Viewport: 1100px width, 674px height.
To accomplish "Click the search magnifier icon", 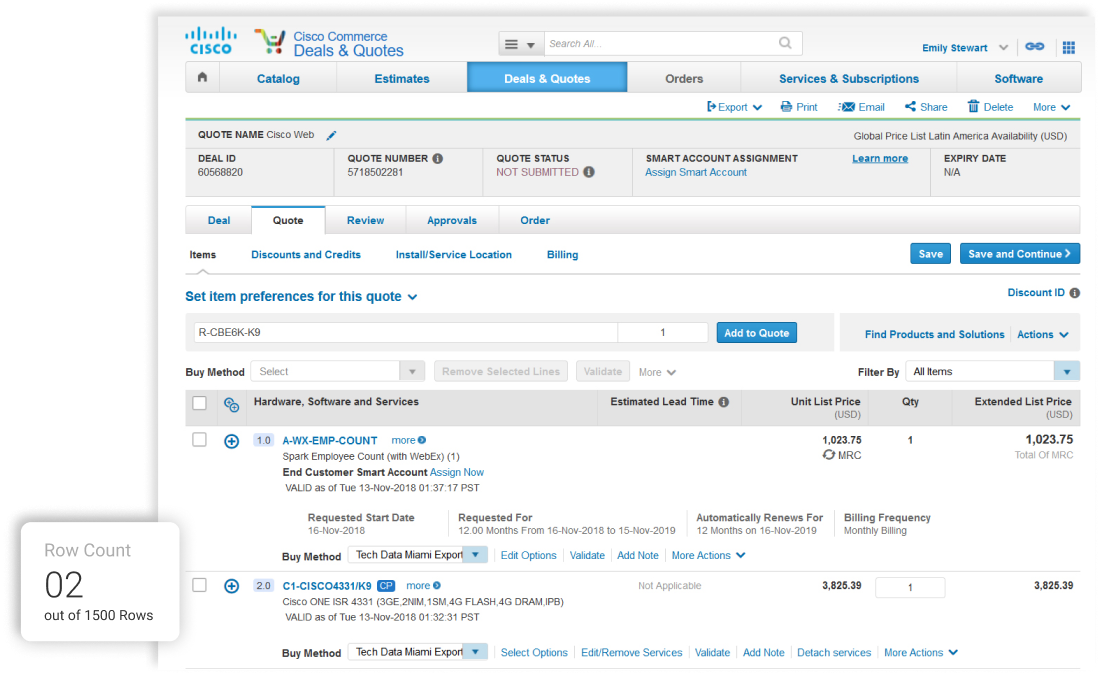I will point(785,43).
